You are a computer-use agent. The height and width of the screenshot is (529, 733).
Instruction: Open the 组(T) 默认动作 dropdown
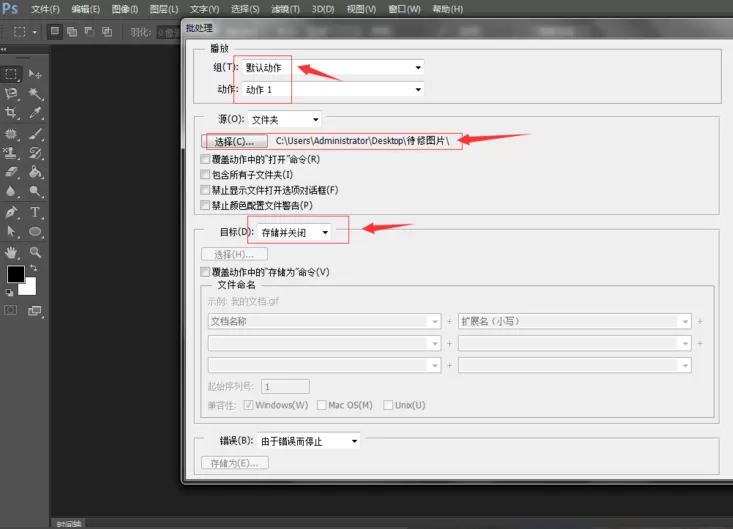click(x=333, y=67)
